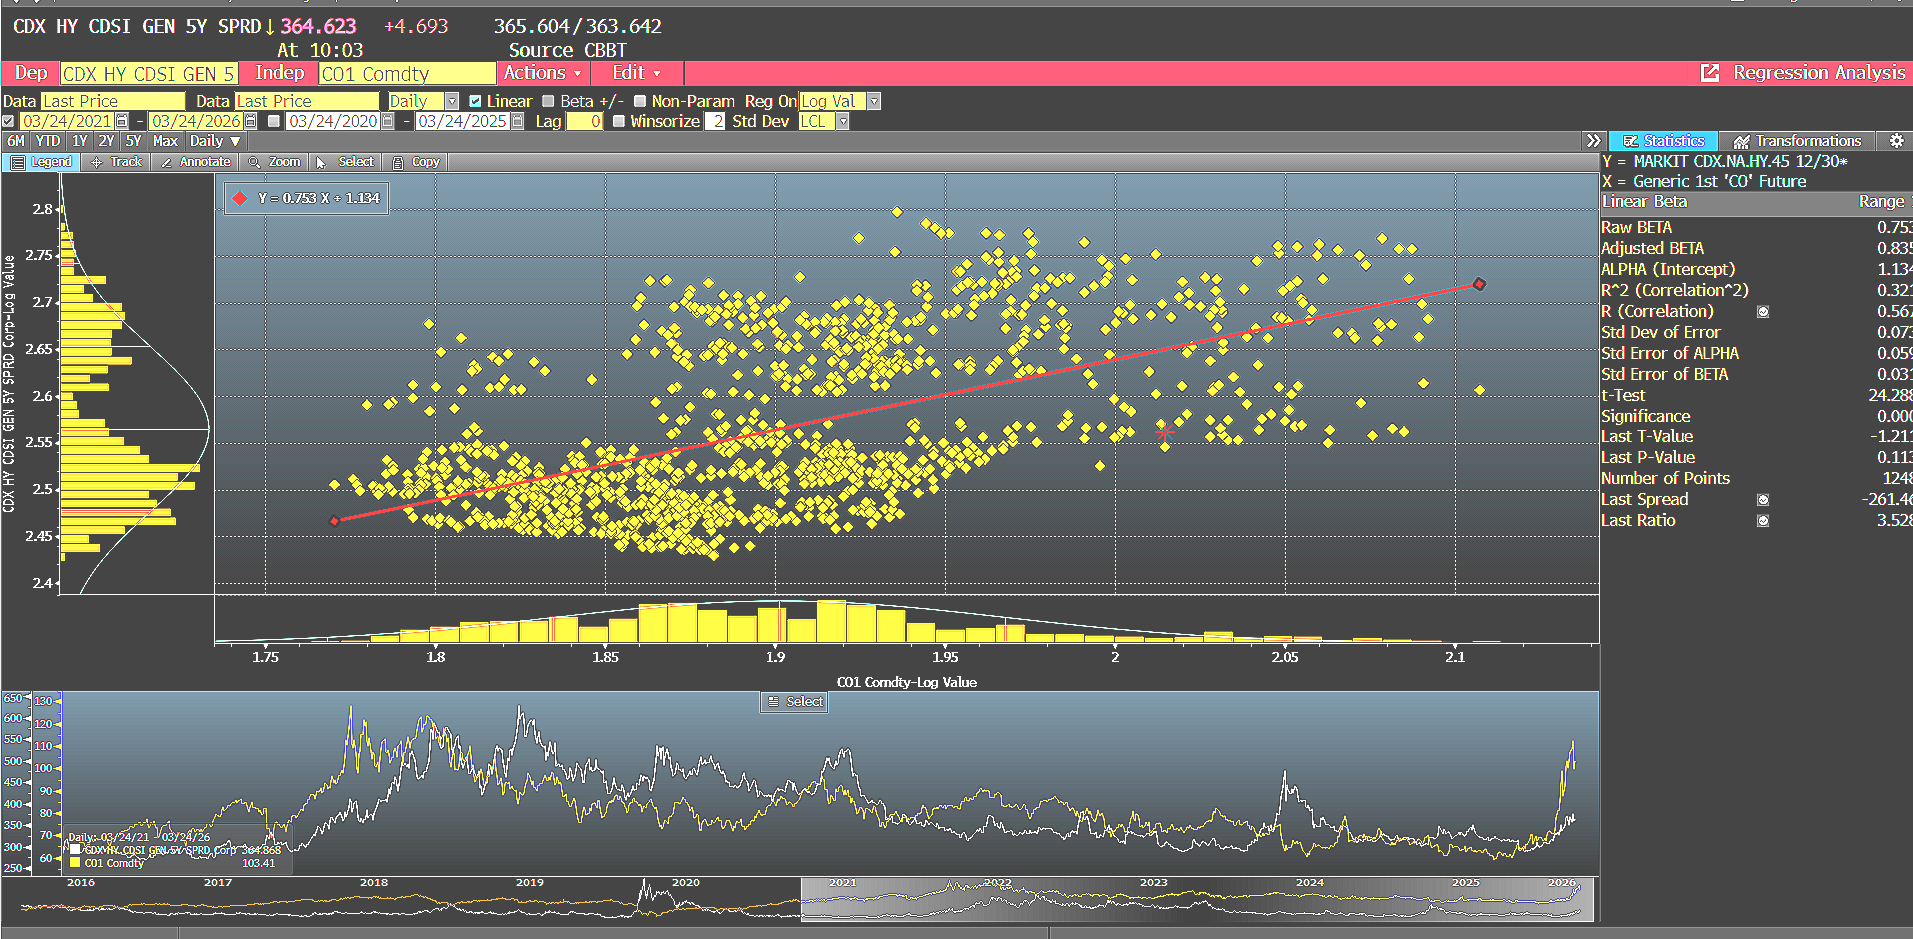This screenshot has width=1913, height=939.
Task: Click info icon on Last Ratio row
Action: tap(1763, 521)
